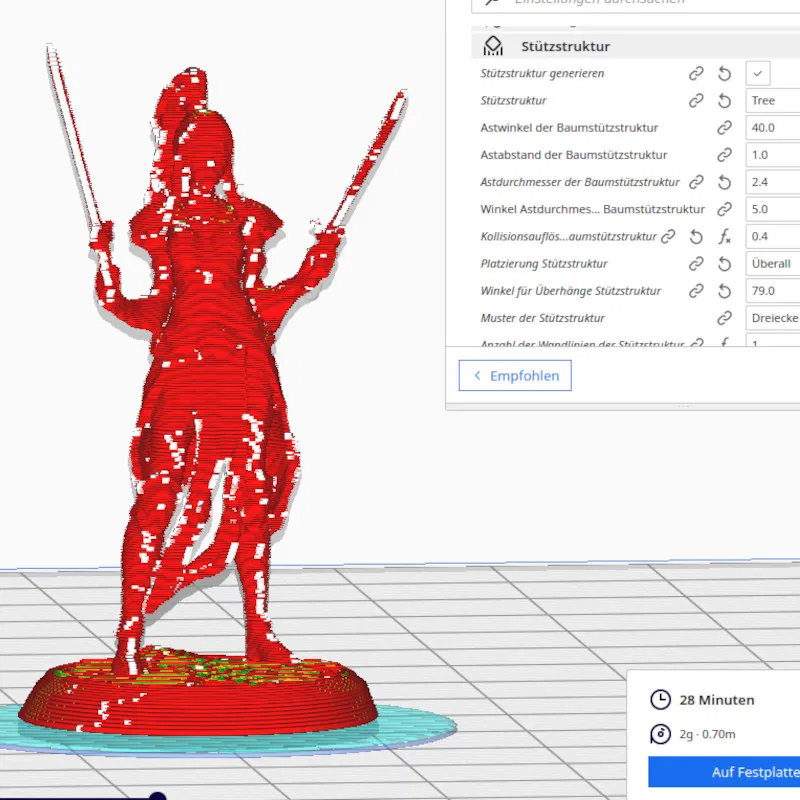Open Platzierung Stützstruktur dropdown showing Überall

(x=772, y=264)
